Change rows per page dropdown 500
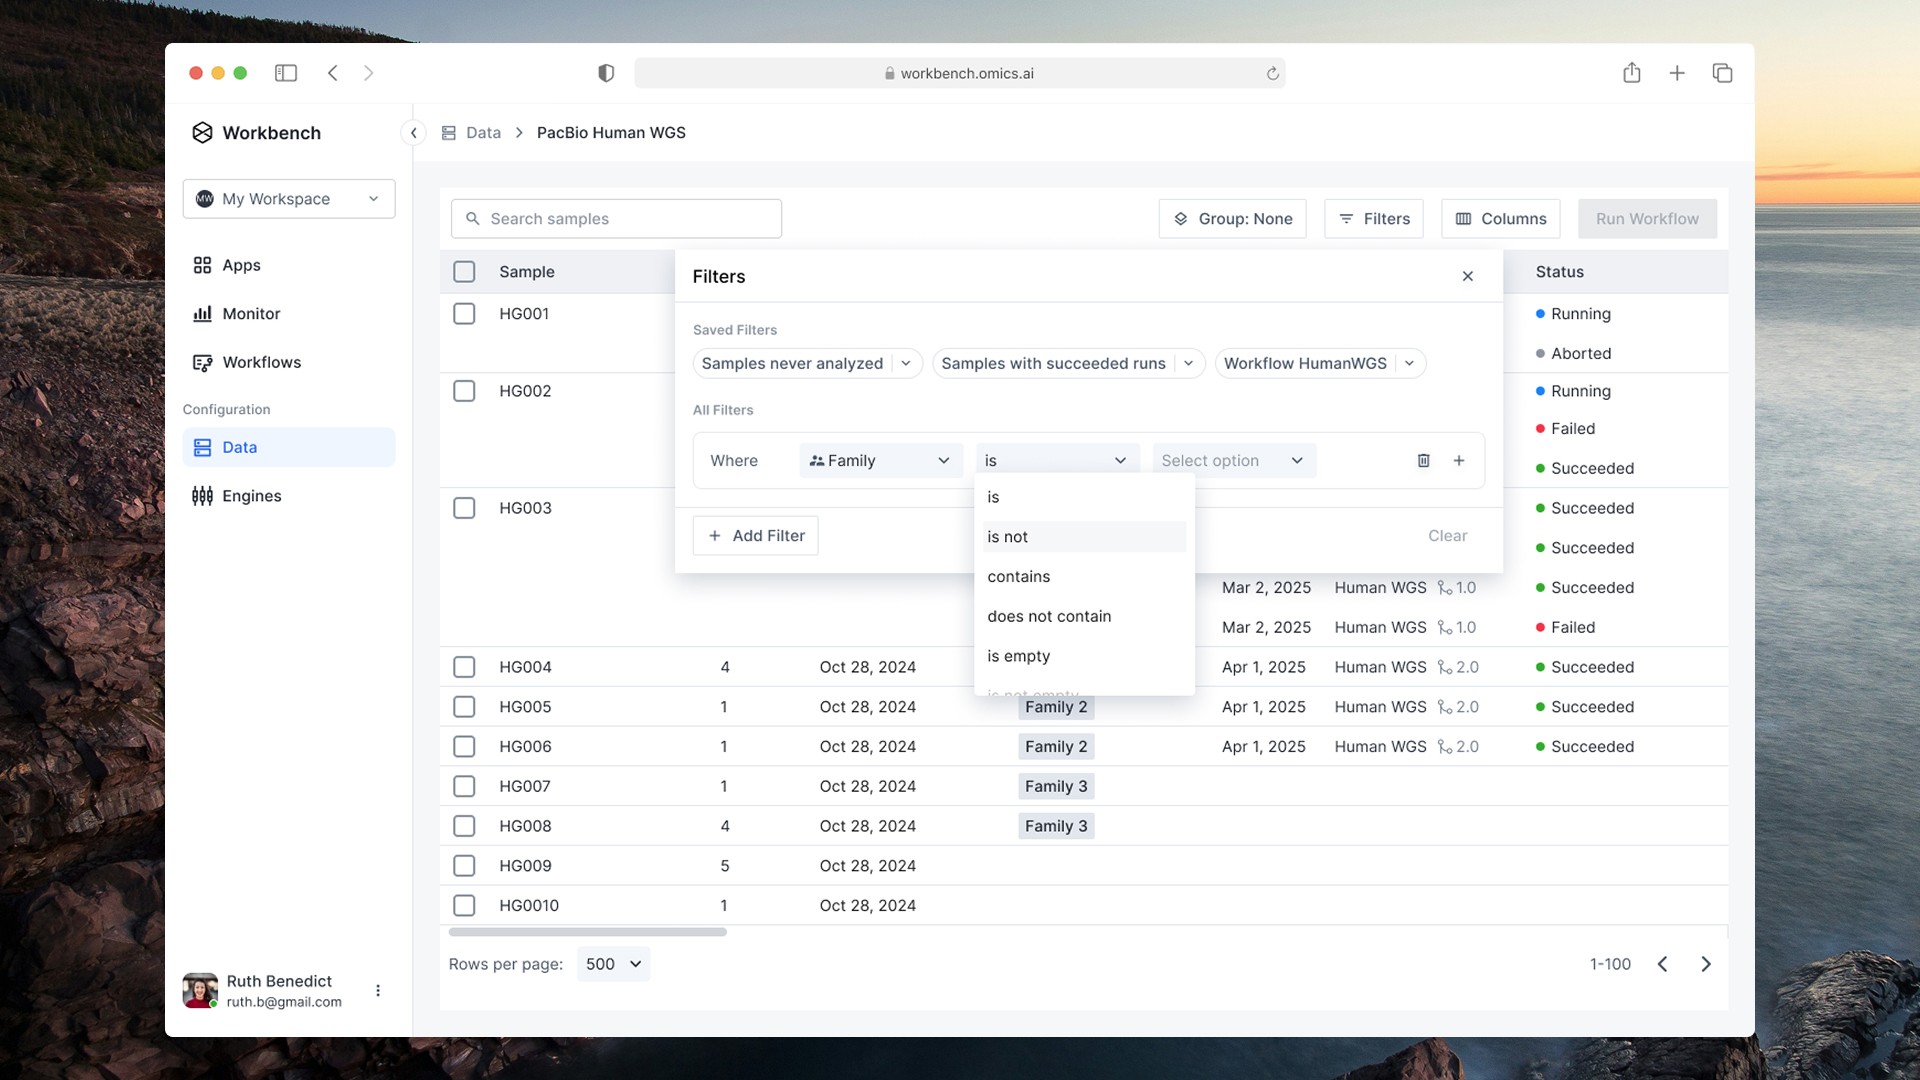 tap(613, 964)
